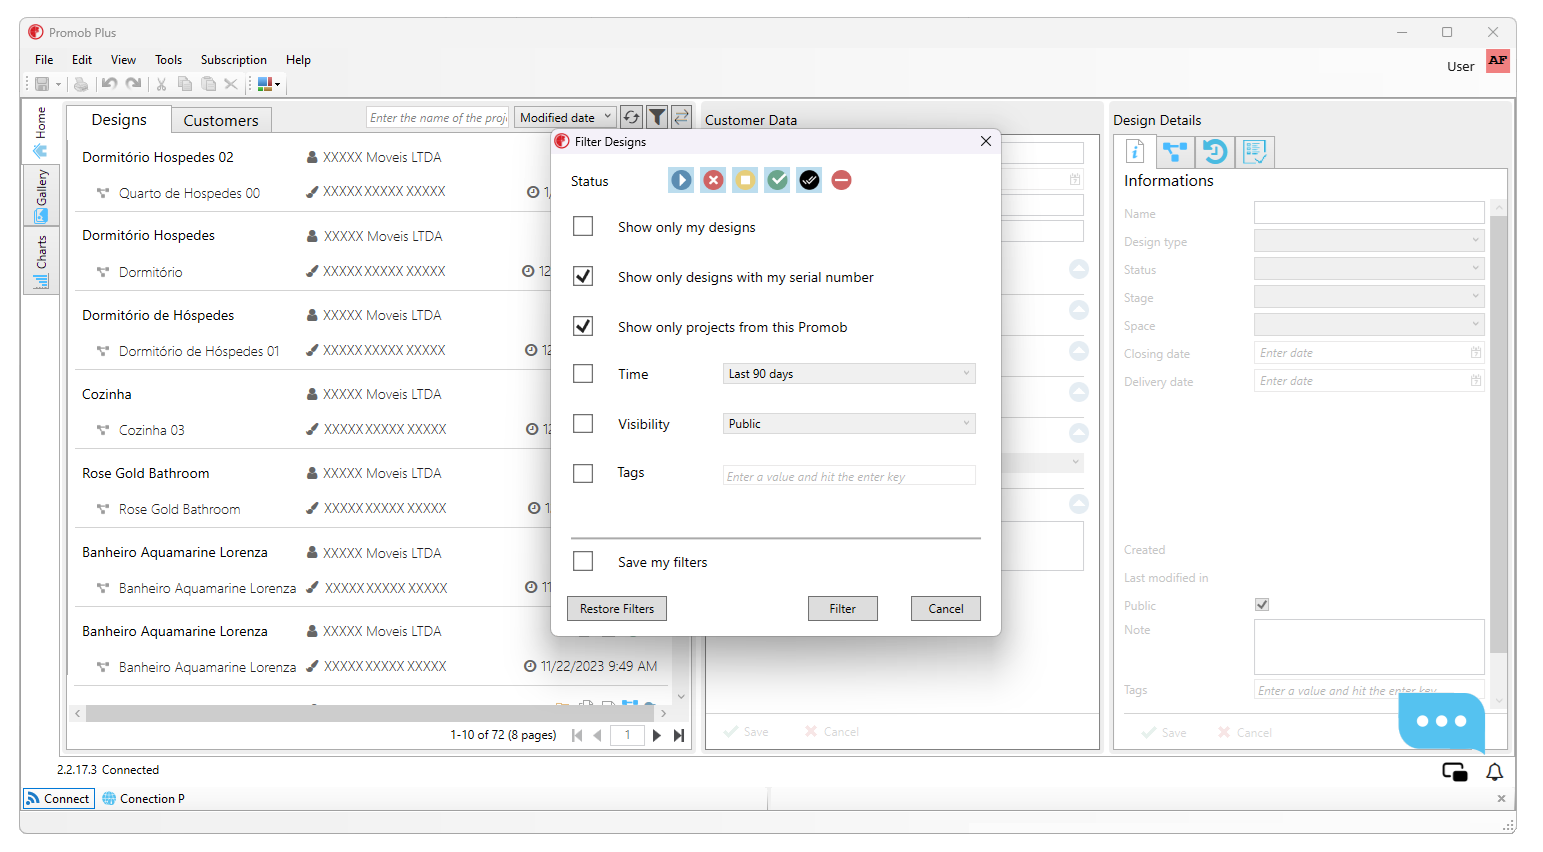This screenshot has width=1543, height=852.
Task: Click the designs list horizontal scrollbar
Action: tap(370, 713)
